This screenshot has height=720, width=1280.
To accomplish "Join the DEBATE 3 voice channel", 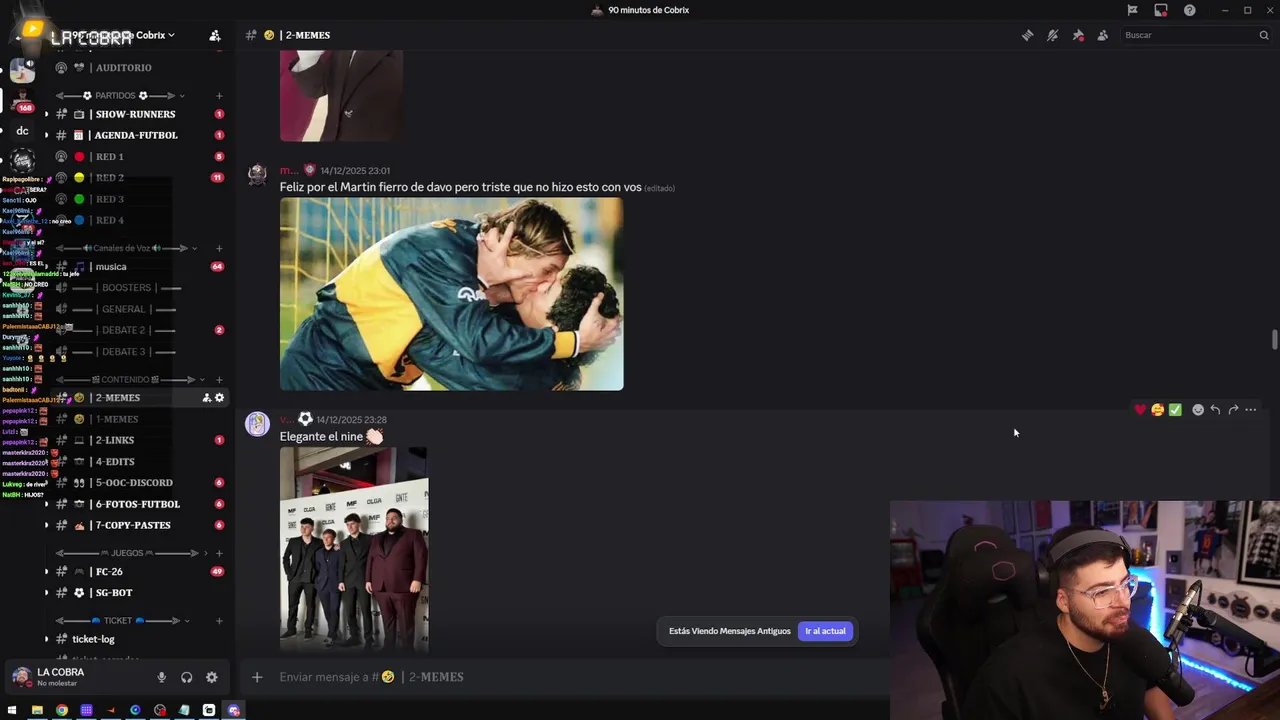I will click(124, 352).
